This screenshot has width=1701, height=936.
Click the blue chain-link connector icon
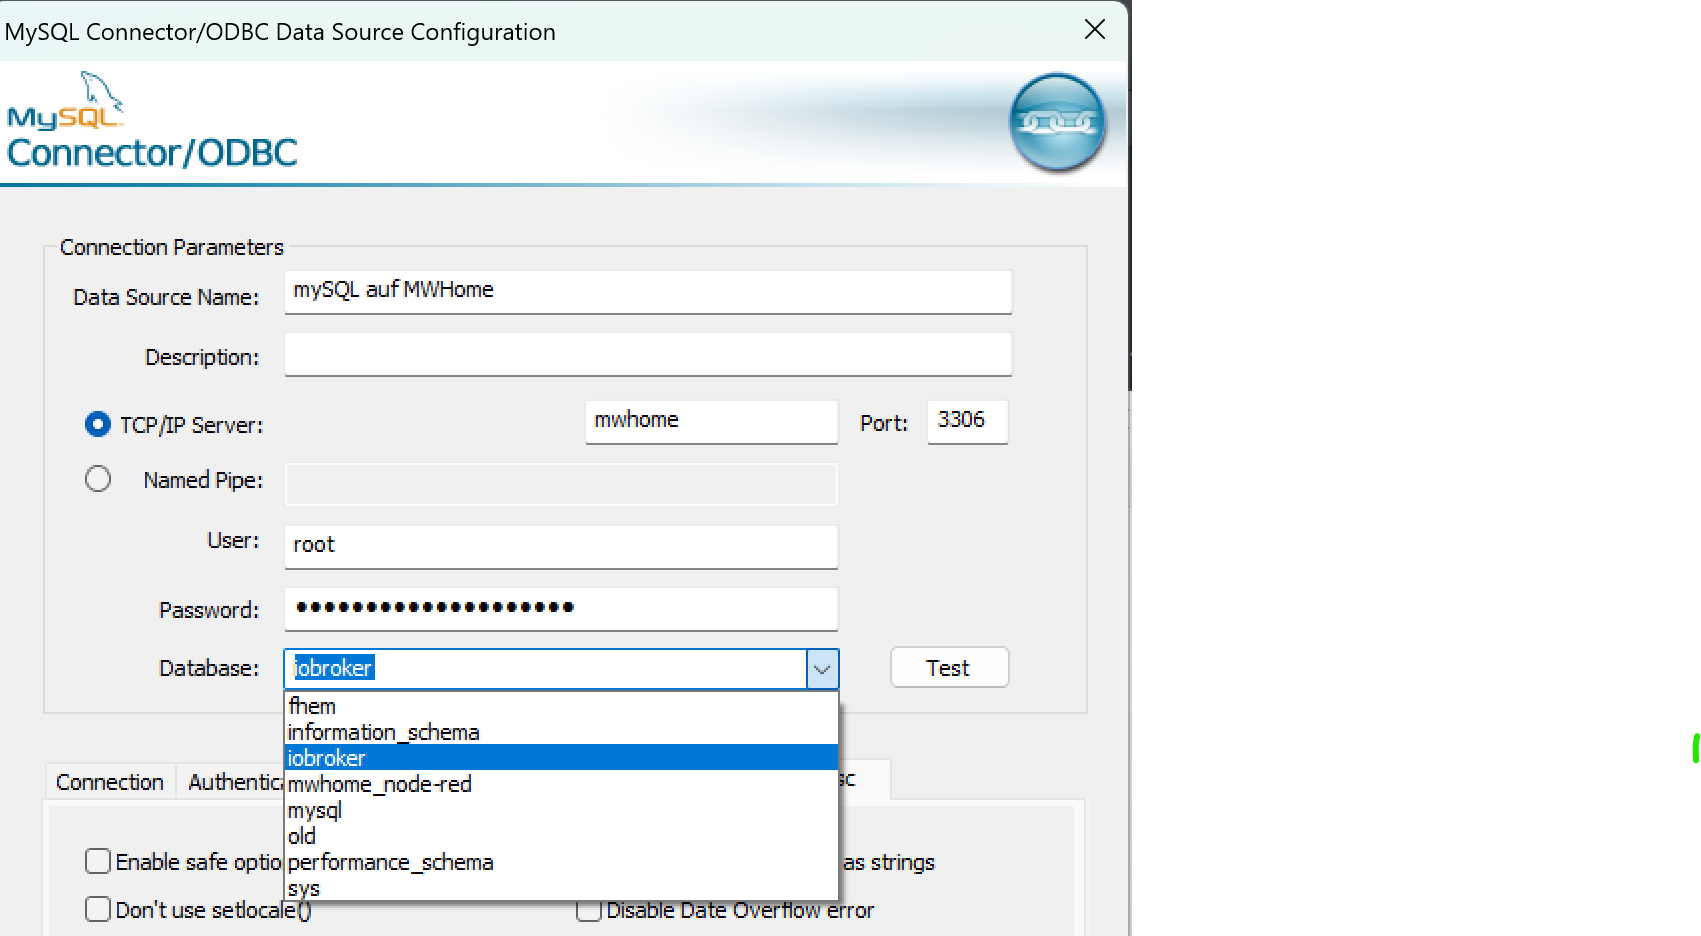click(x=1057, y=122)
